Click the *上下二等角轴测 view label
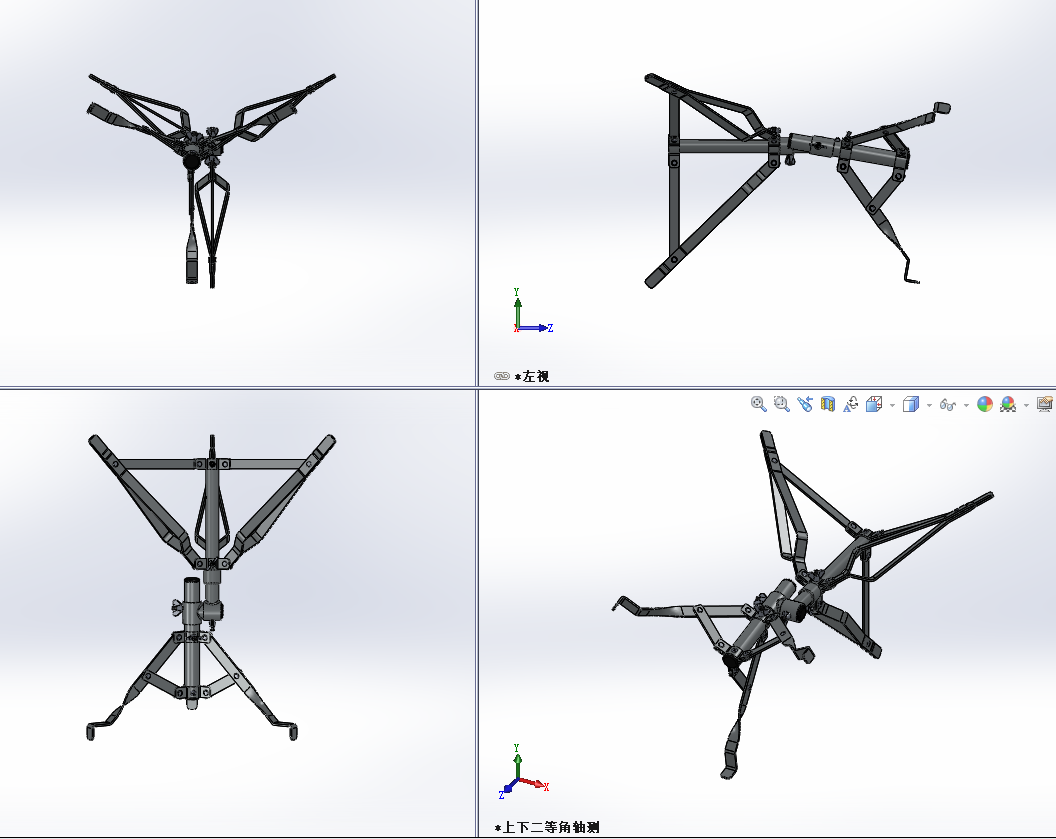This screenshot has width=1056, height=839. point(547,828)
